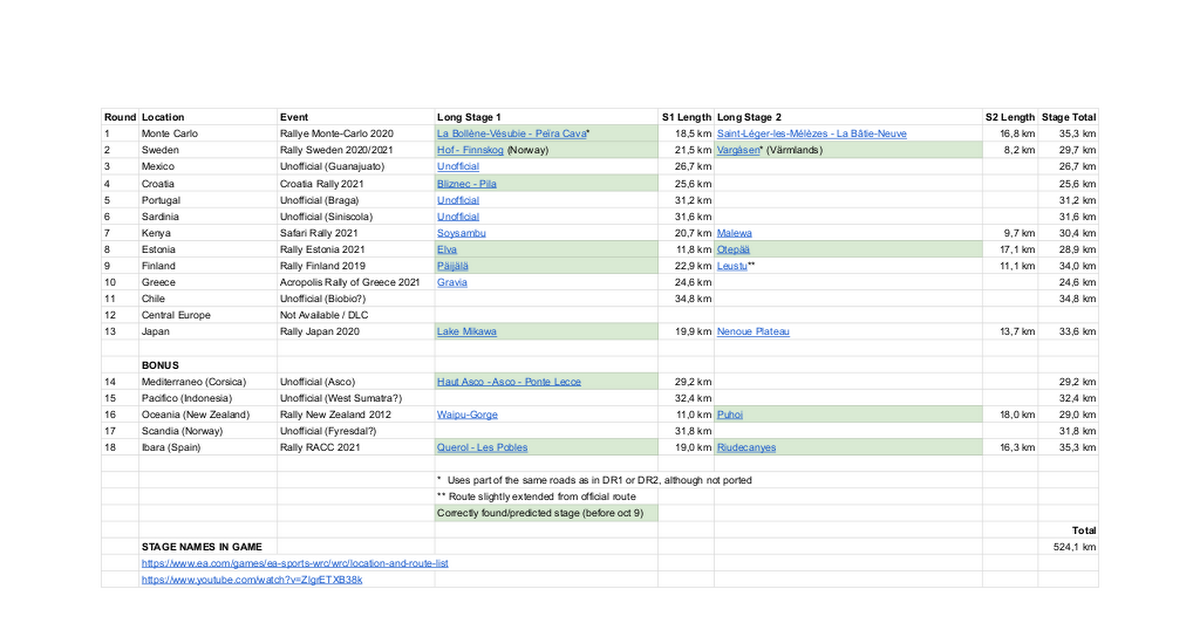Open the Elva stage link
The image size is (1200, 630).
click(447, 249)
